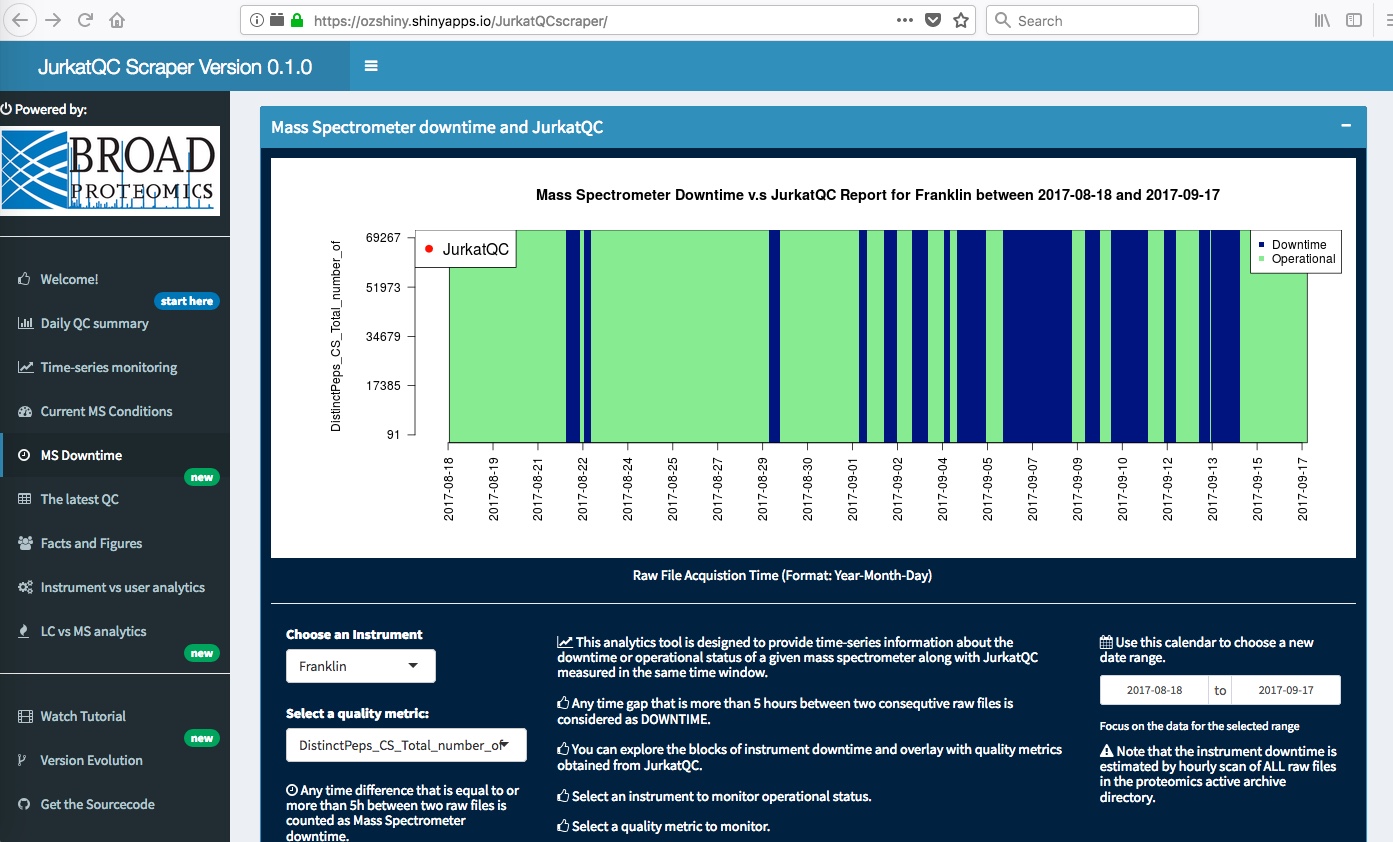Viewport: 1393px width, 842px height.
Task: Click the Get the Sourcecode link
Action: 97,804
